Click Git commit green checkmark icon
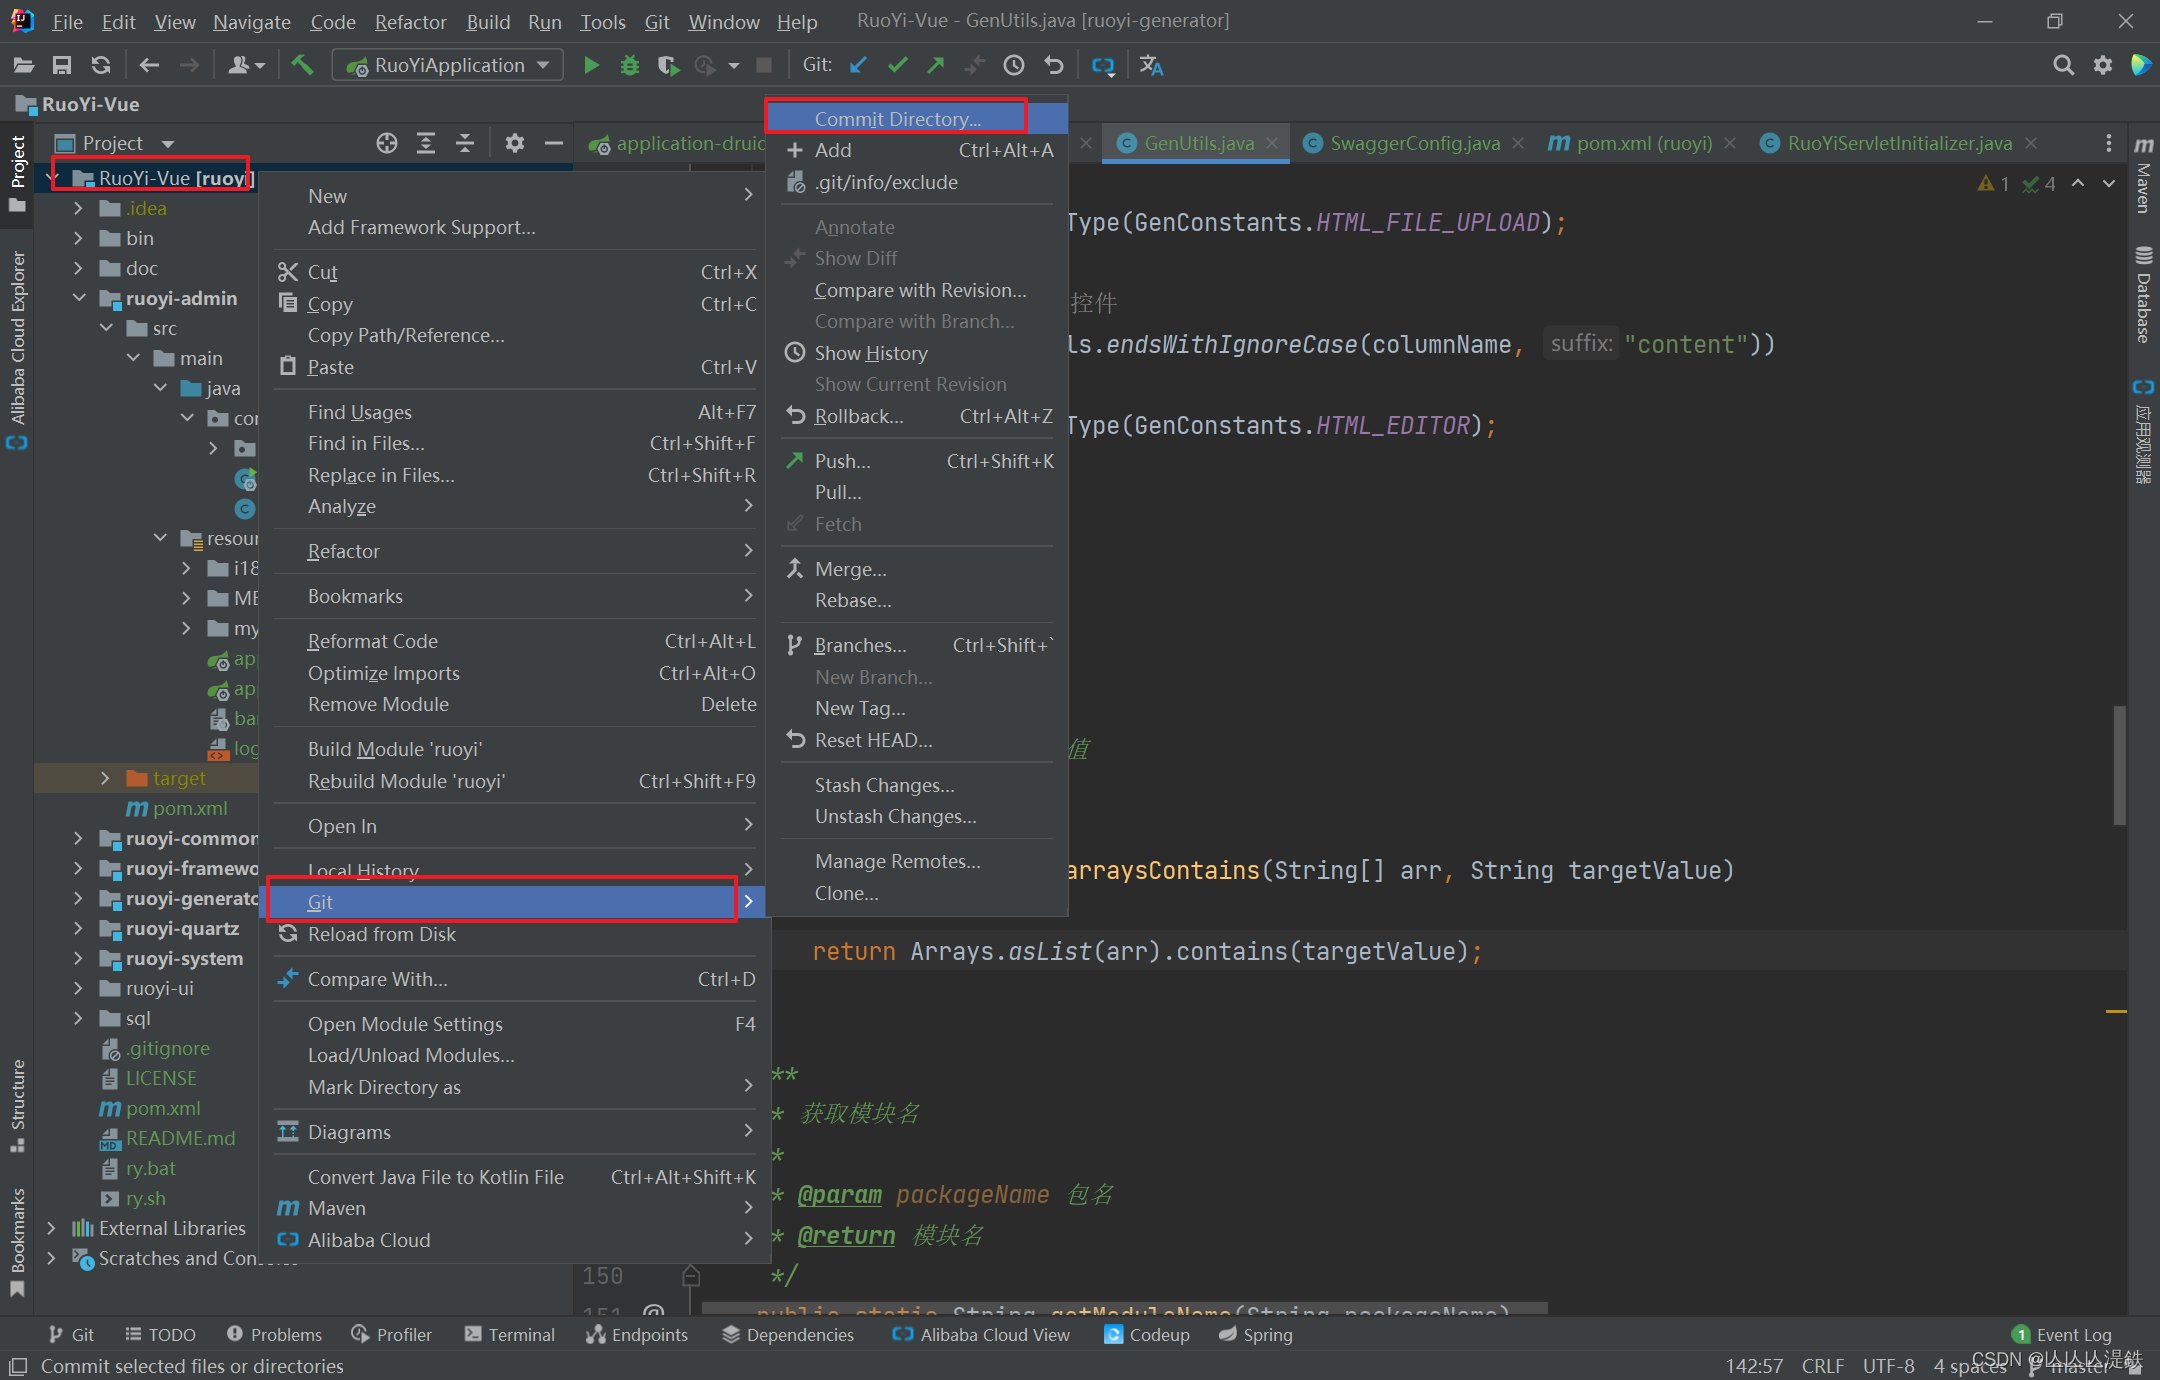This screenshot has width=2160, height=1380. [897, 65]
